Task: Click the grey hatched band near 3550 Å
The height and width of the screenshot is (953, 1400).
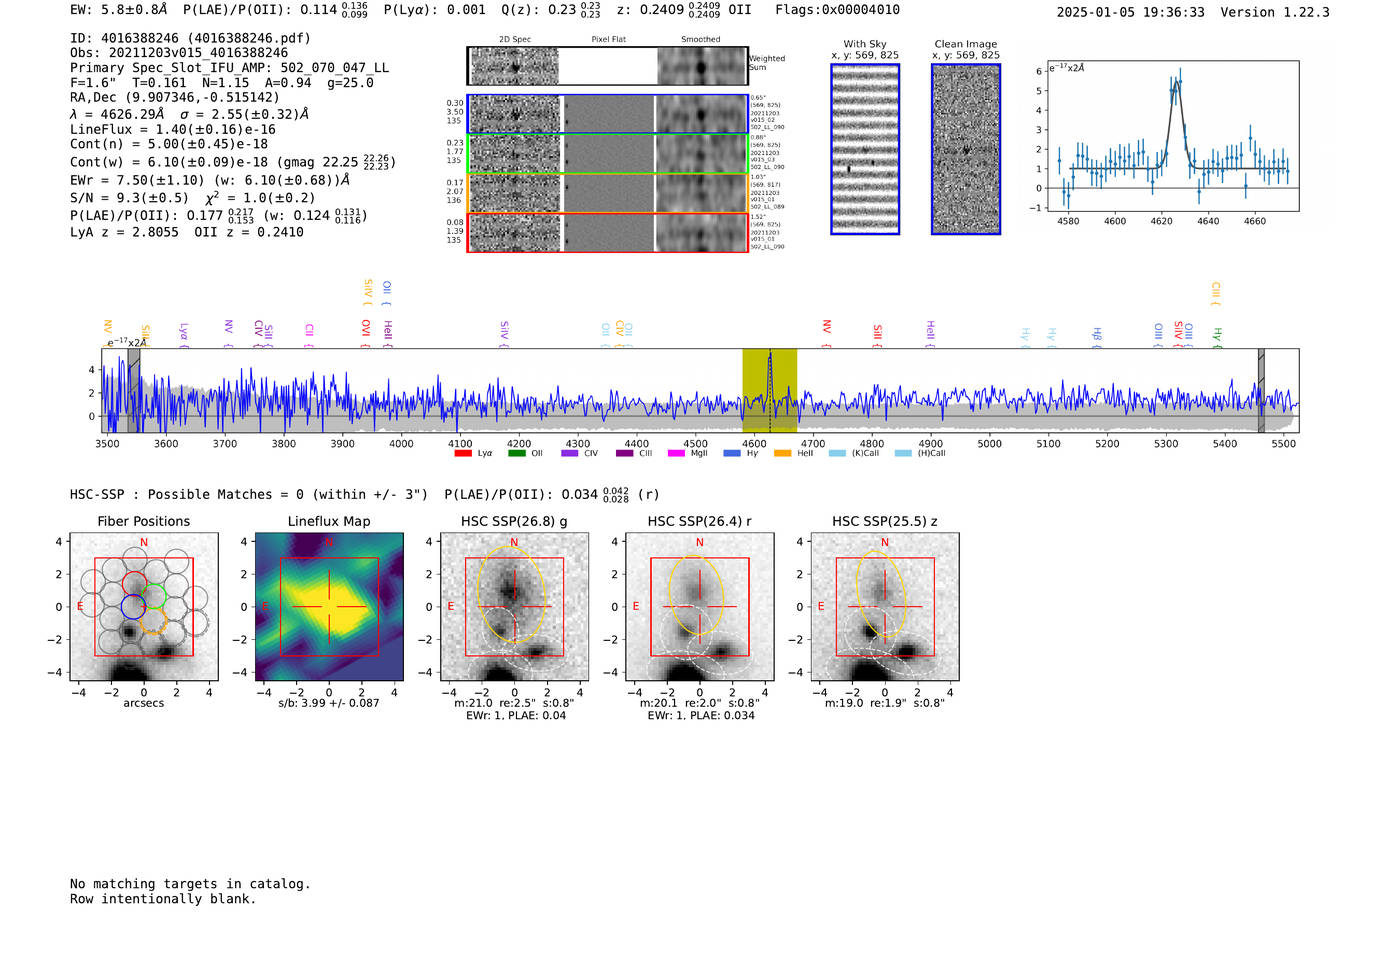Action: pyautogui.click(x=133, y=390)
